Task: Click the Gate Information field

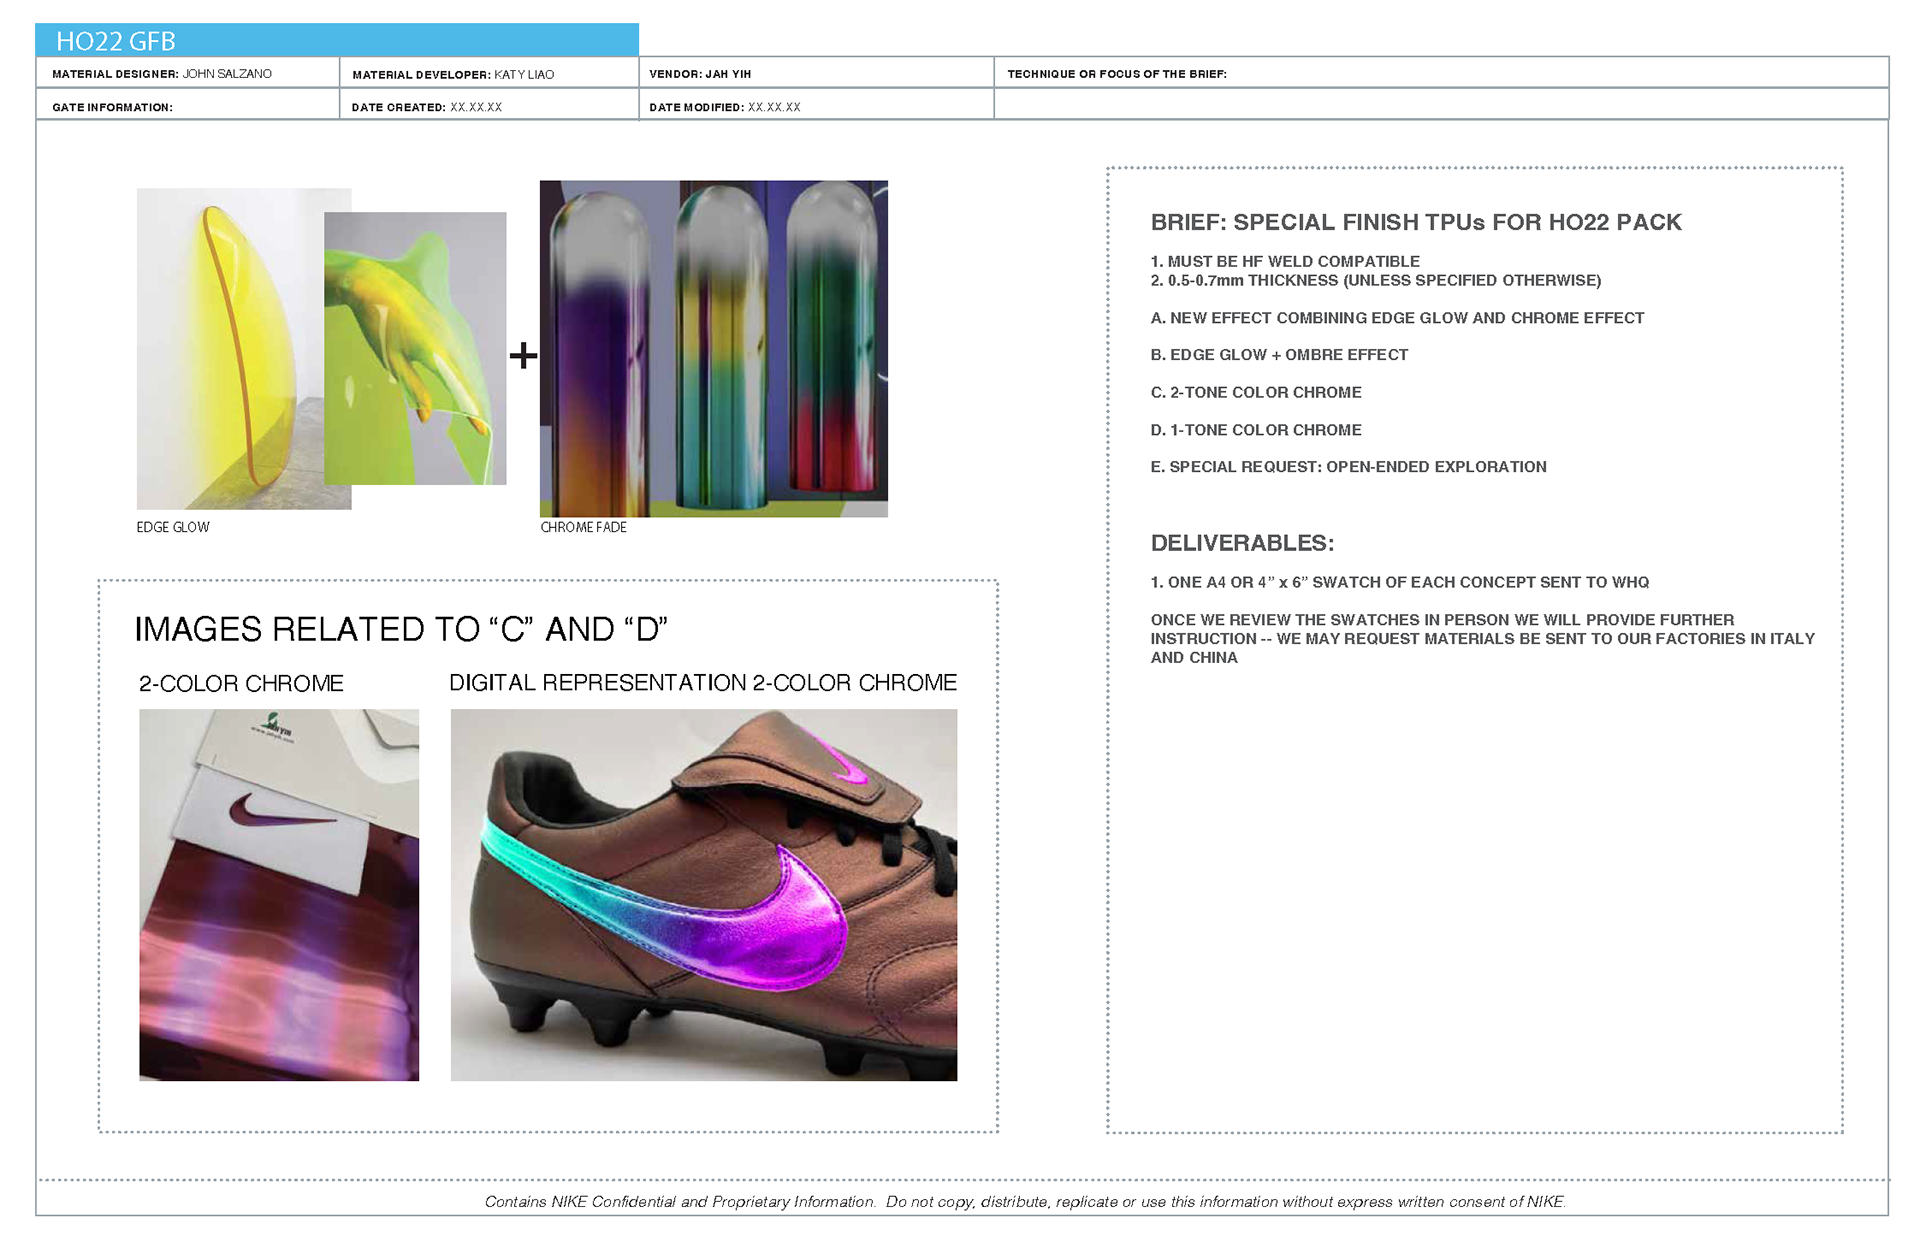Action: pos(187,107)
